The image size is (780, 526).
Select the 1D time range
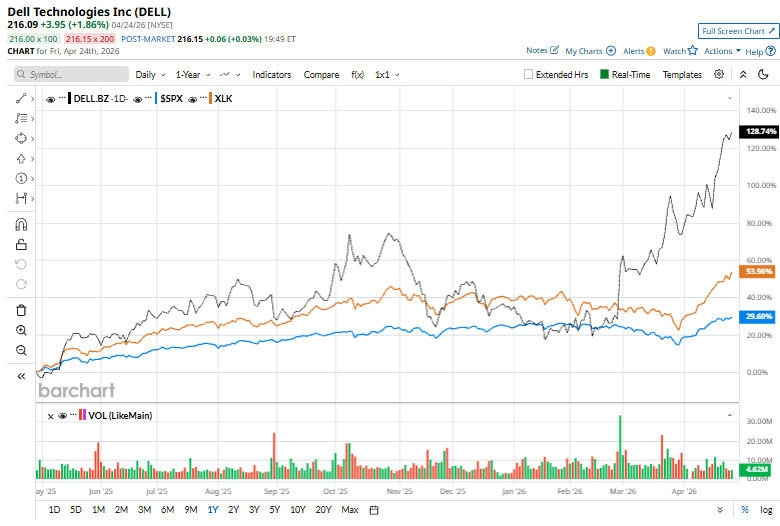(54, 510)
